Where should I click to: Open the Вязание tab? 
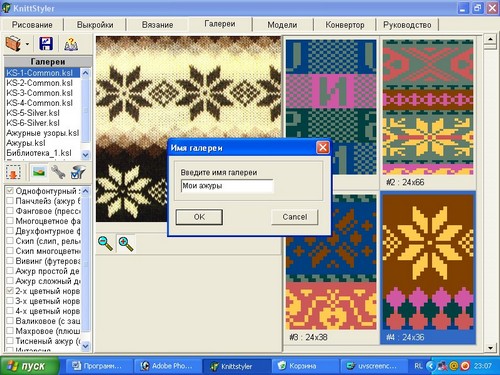[x=157, y=25]
